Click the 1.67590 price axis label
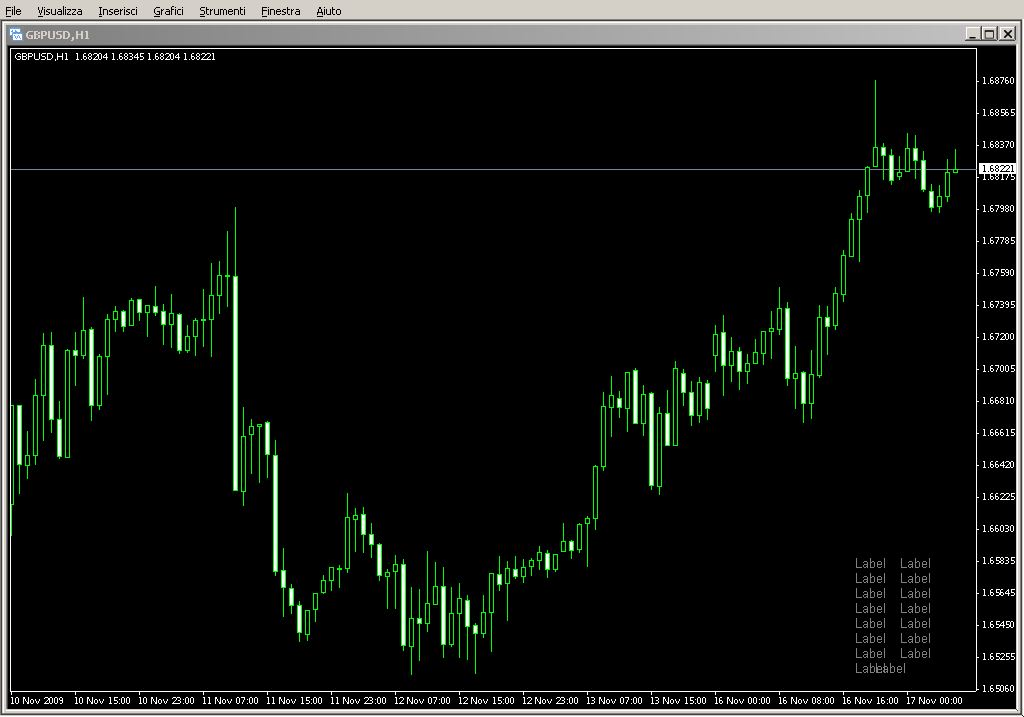Viewport: 1024px width, 717px height. point(999,273)
